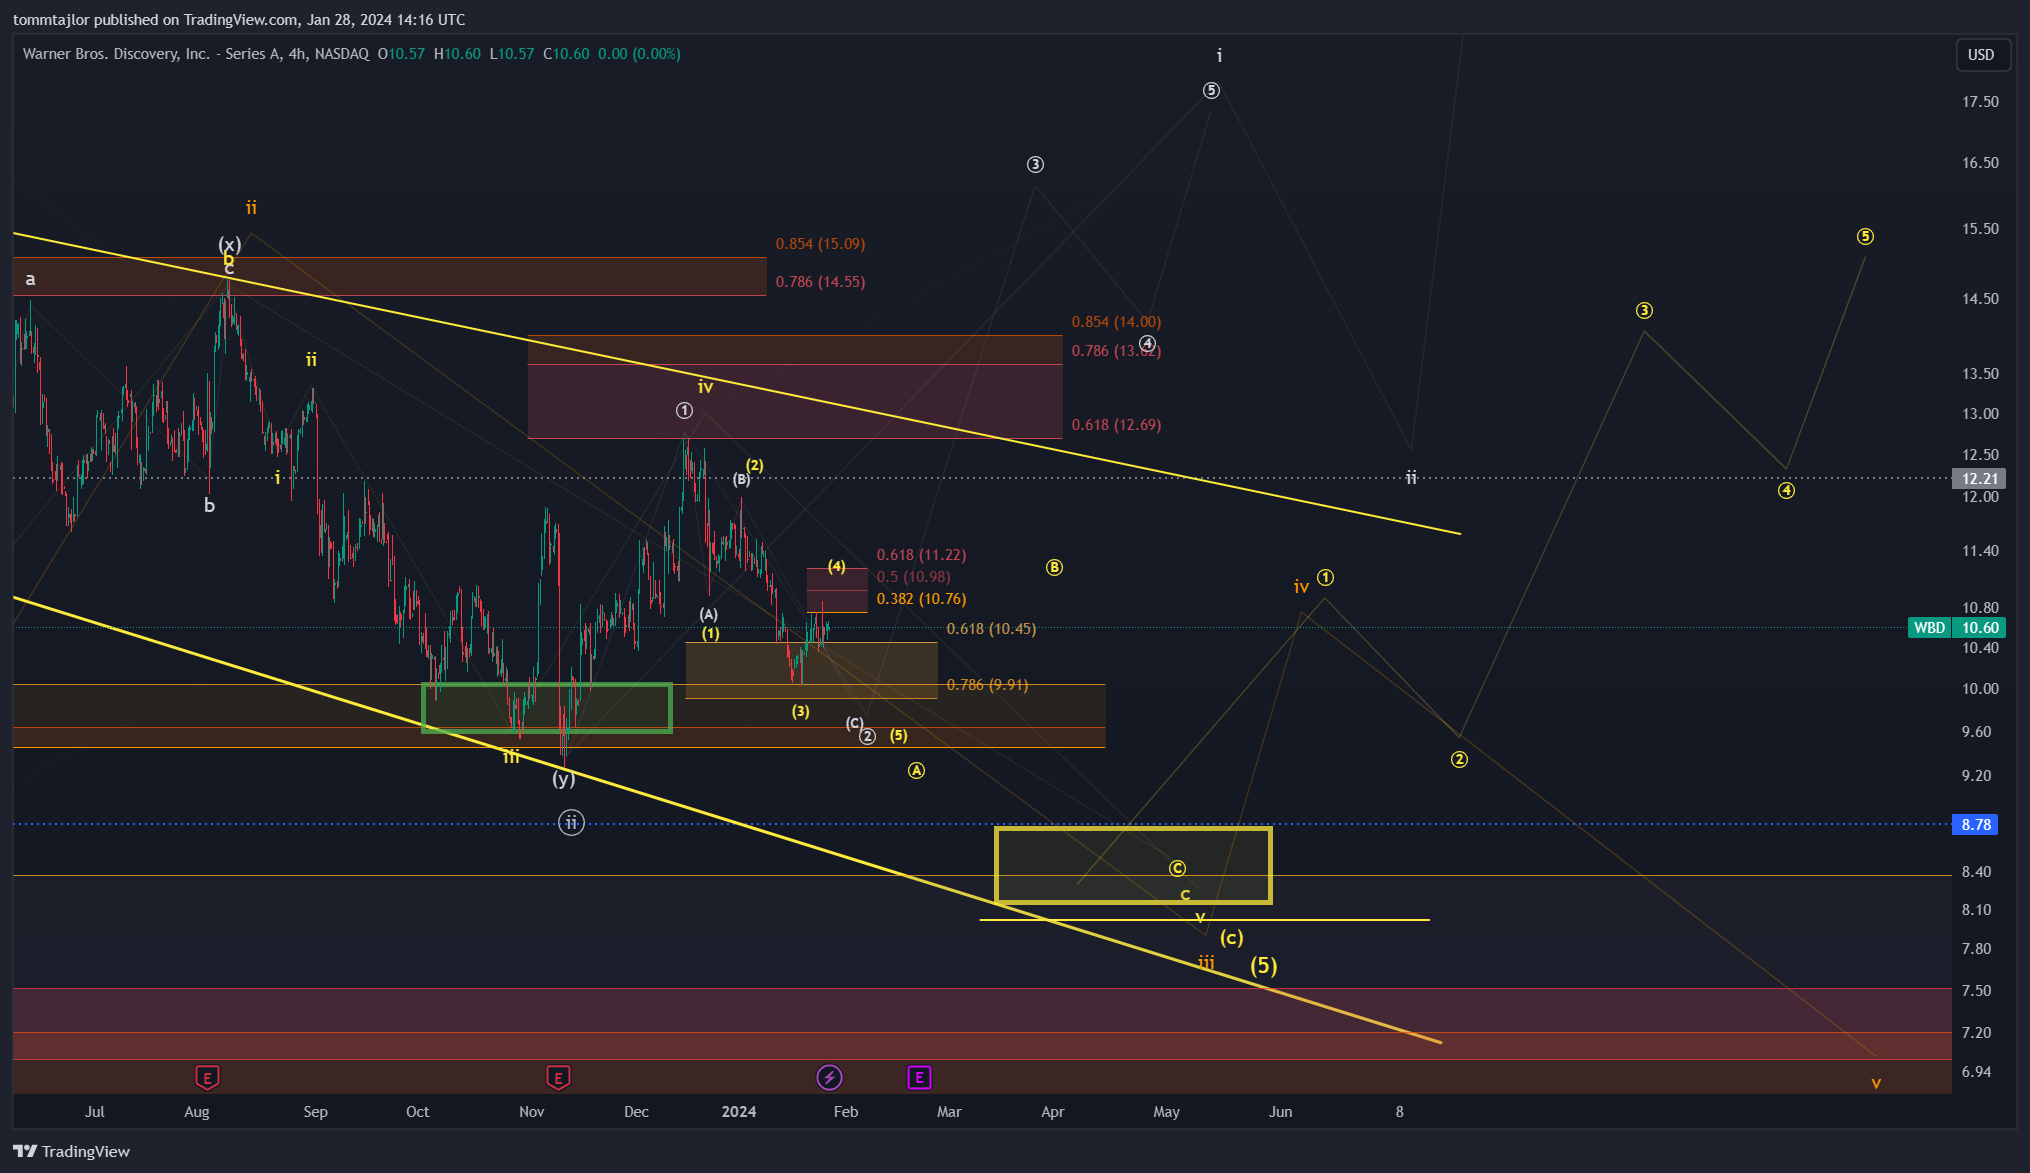Click the Mar date axis label
The height and width of the screenshot is (1173, 2030).
(x=949, y=1112)
